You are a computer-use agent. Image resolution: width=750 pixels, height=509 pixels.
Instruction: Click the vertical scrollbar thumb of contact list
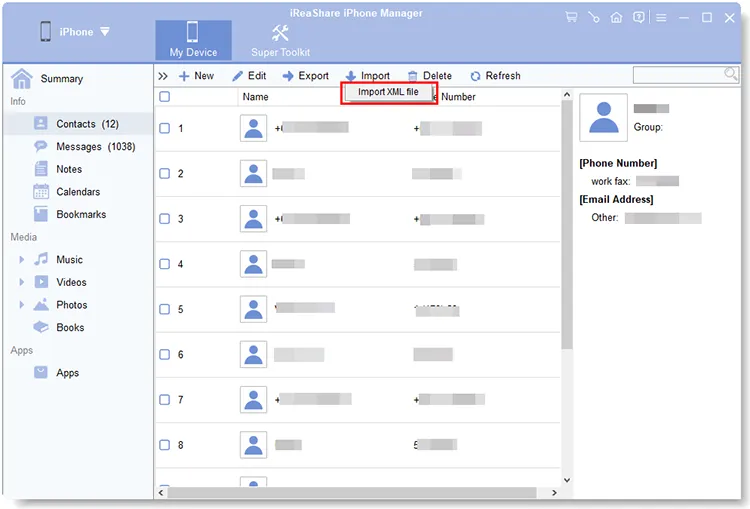click(x=567, y=225)
